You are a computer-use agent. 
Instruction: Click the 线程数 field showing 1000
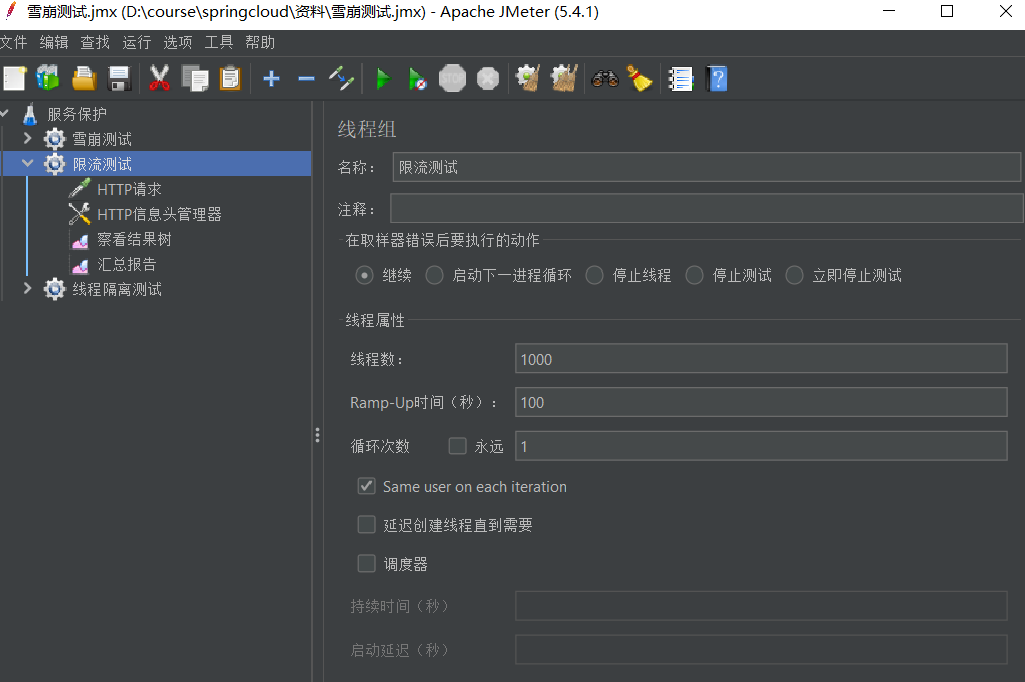pos(761,358)
